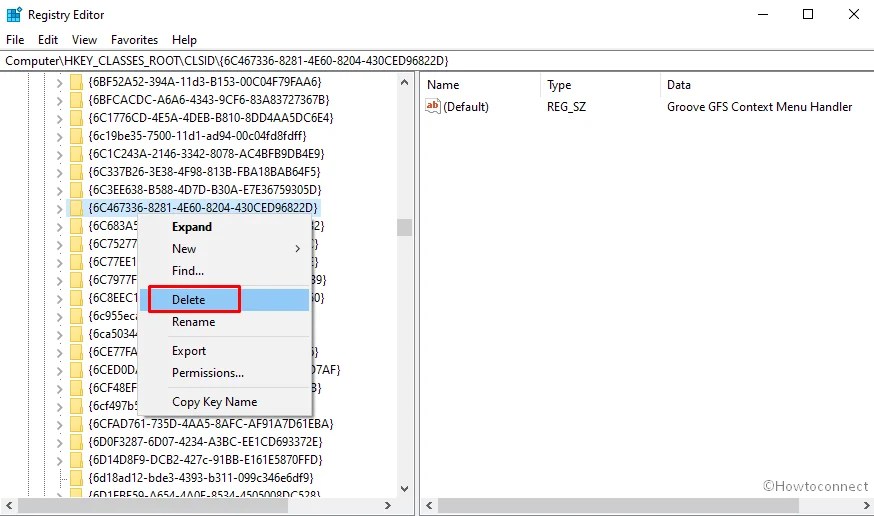This screenshot has width=874, height=516.
Task: Click the folder icon of {6C3EE638-B588-4D7D-B30A-E7E36759305D}
Action: [76, 190]
